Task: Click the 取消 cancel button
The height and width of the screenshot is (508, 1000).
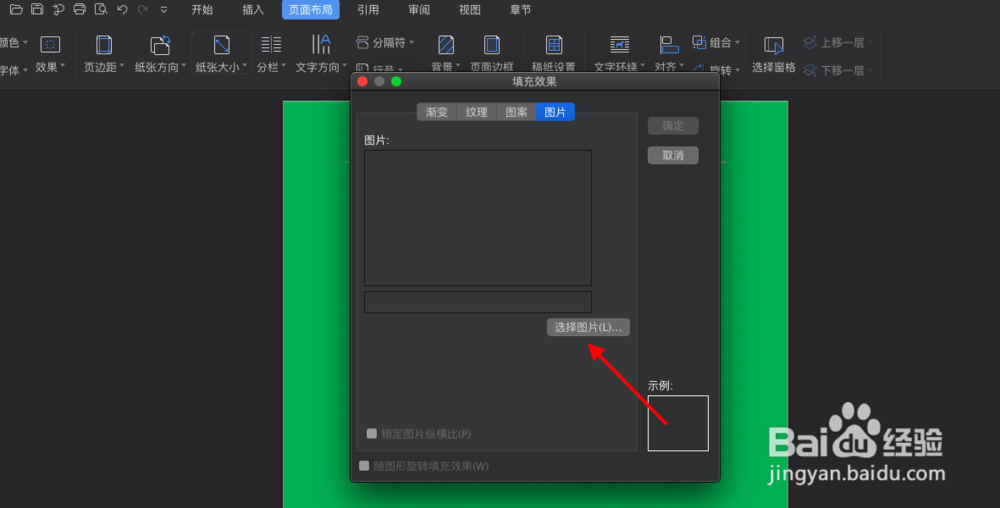Action: (x=673, y=156)
